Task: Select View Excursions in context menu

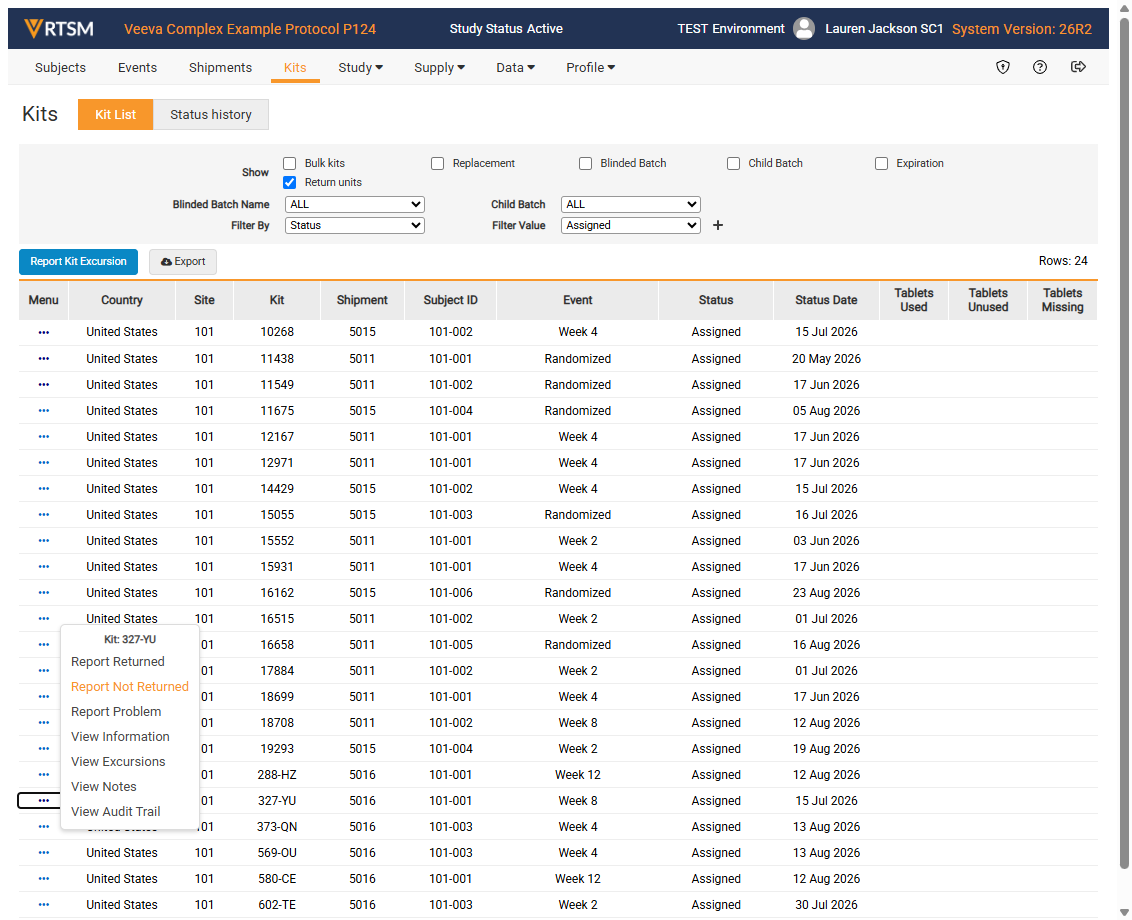Action: tap(118, 762)
